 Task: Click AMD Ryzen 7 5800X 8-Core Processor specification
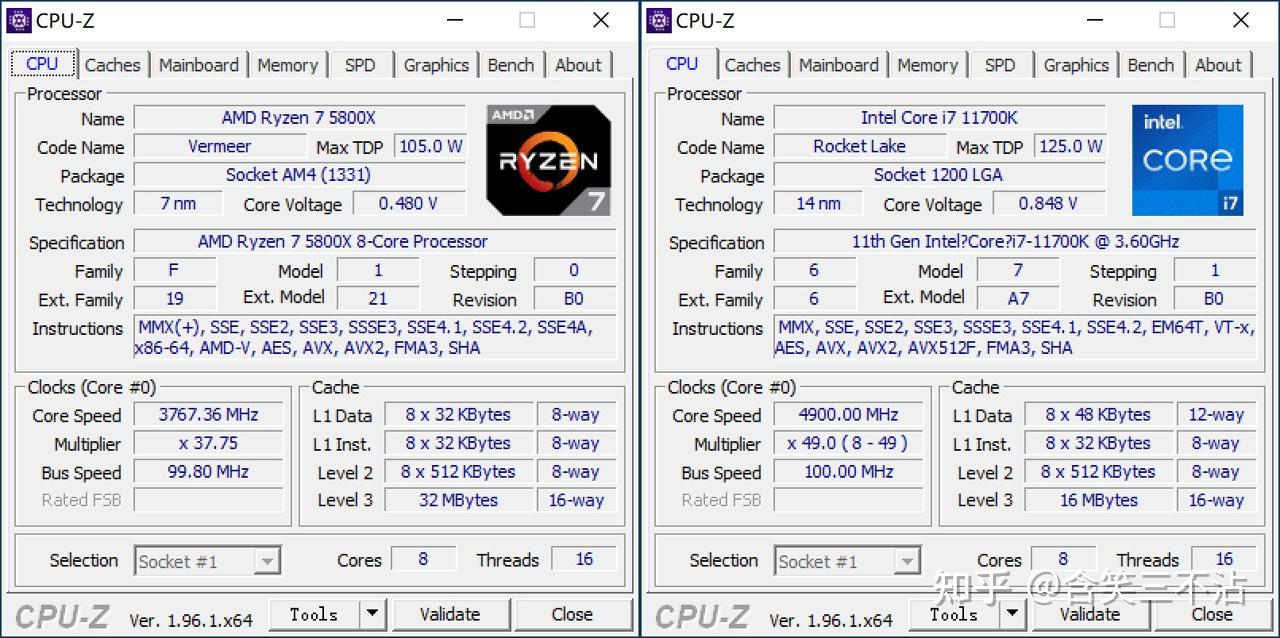375,242
